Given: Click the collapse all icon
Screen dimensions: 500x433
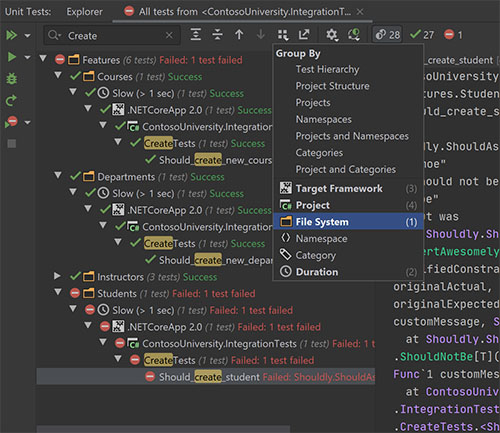Looking at the screenshot, I should click(x=217, y=35).
